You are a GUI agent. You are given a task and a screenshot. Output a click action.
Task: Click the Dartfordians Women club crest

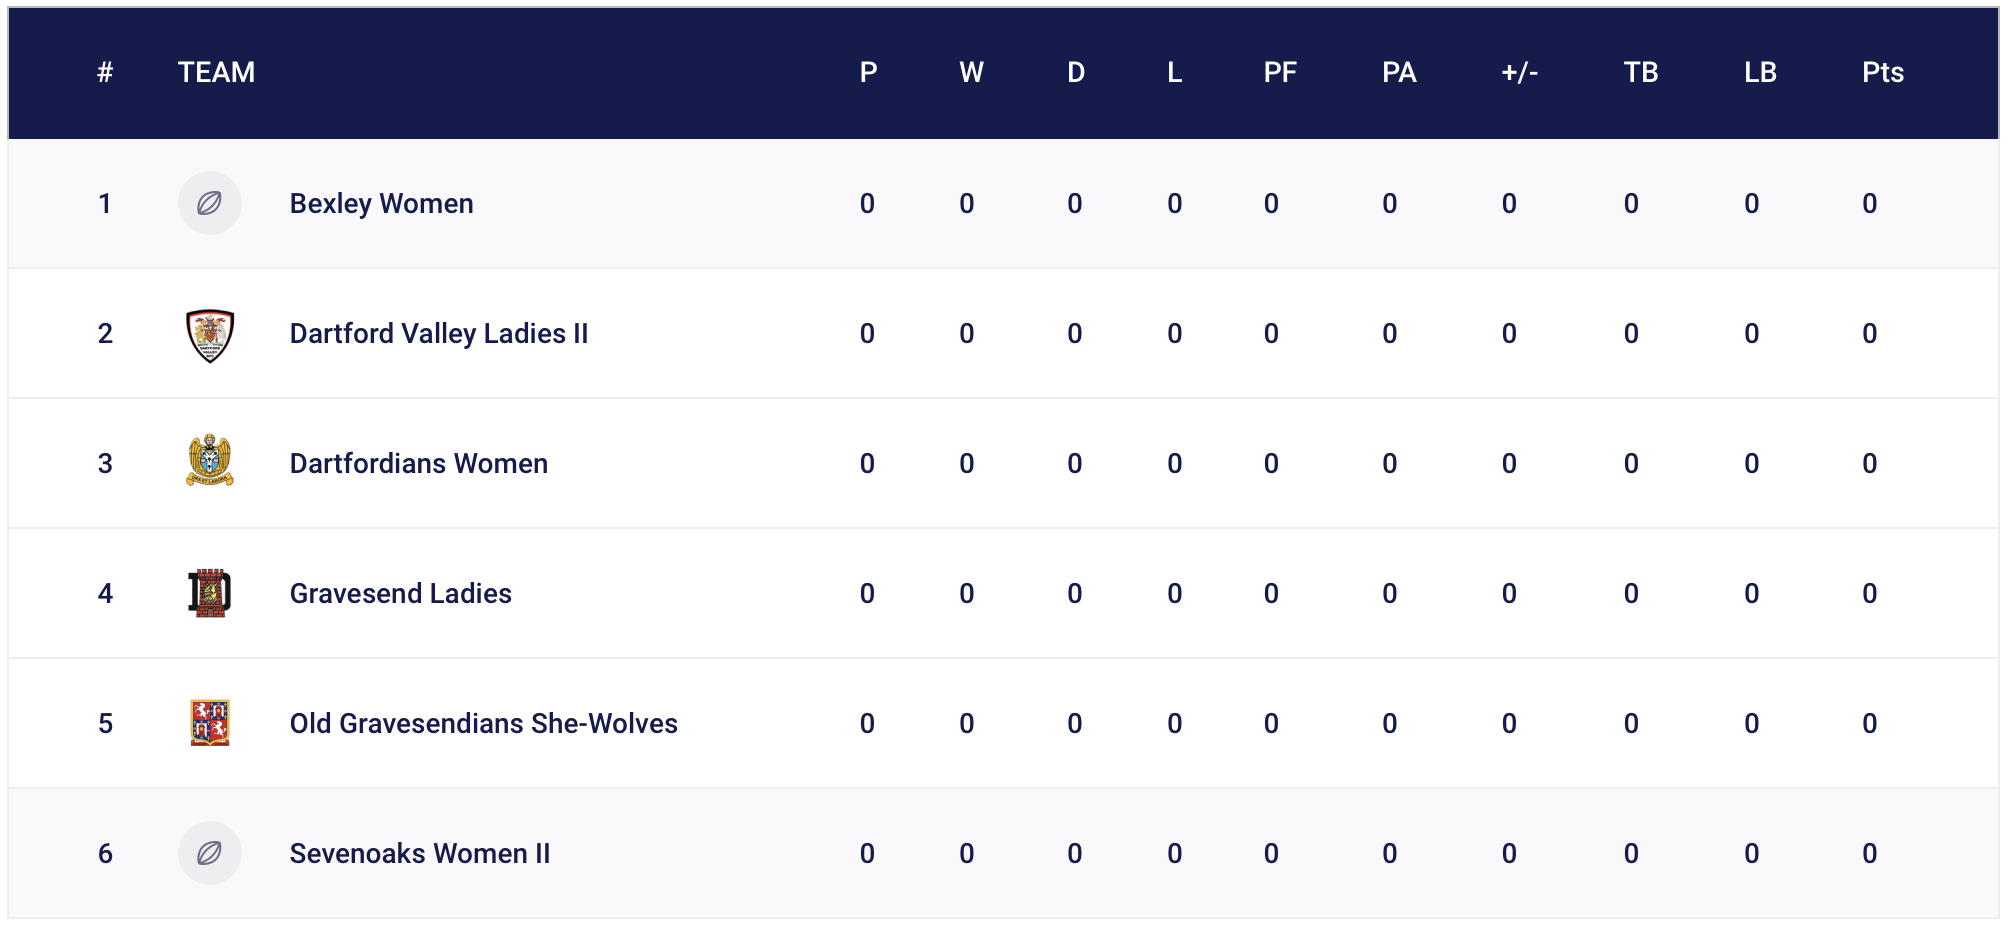point(210,461)
